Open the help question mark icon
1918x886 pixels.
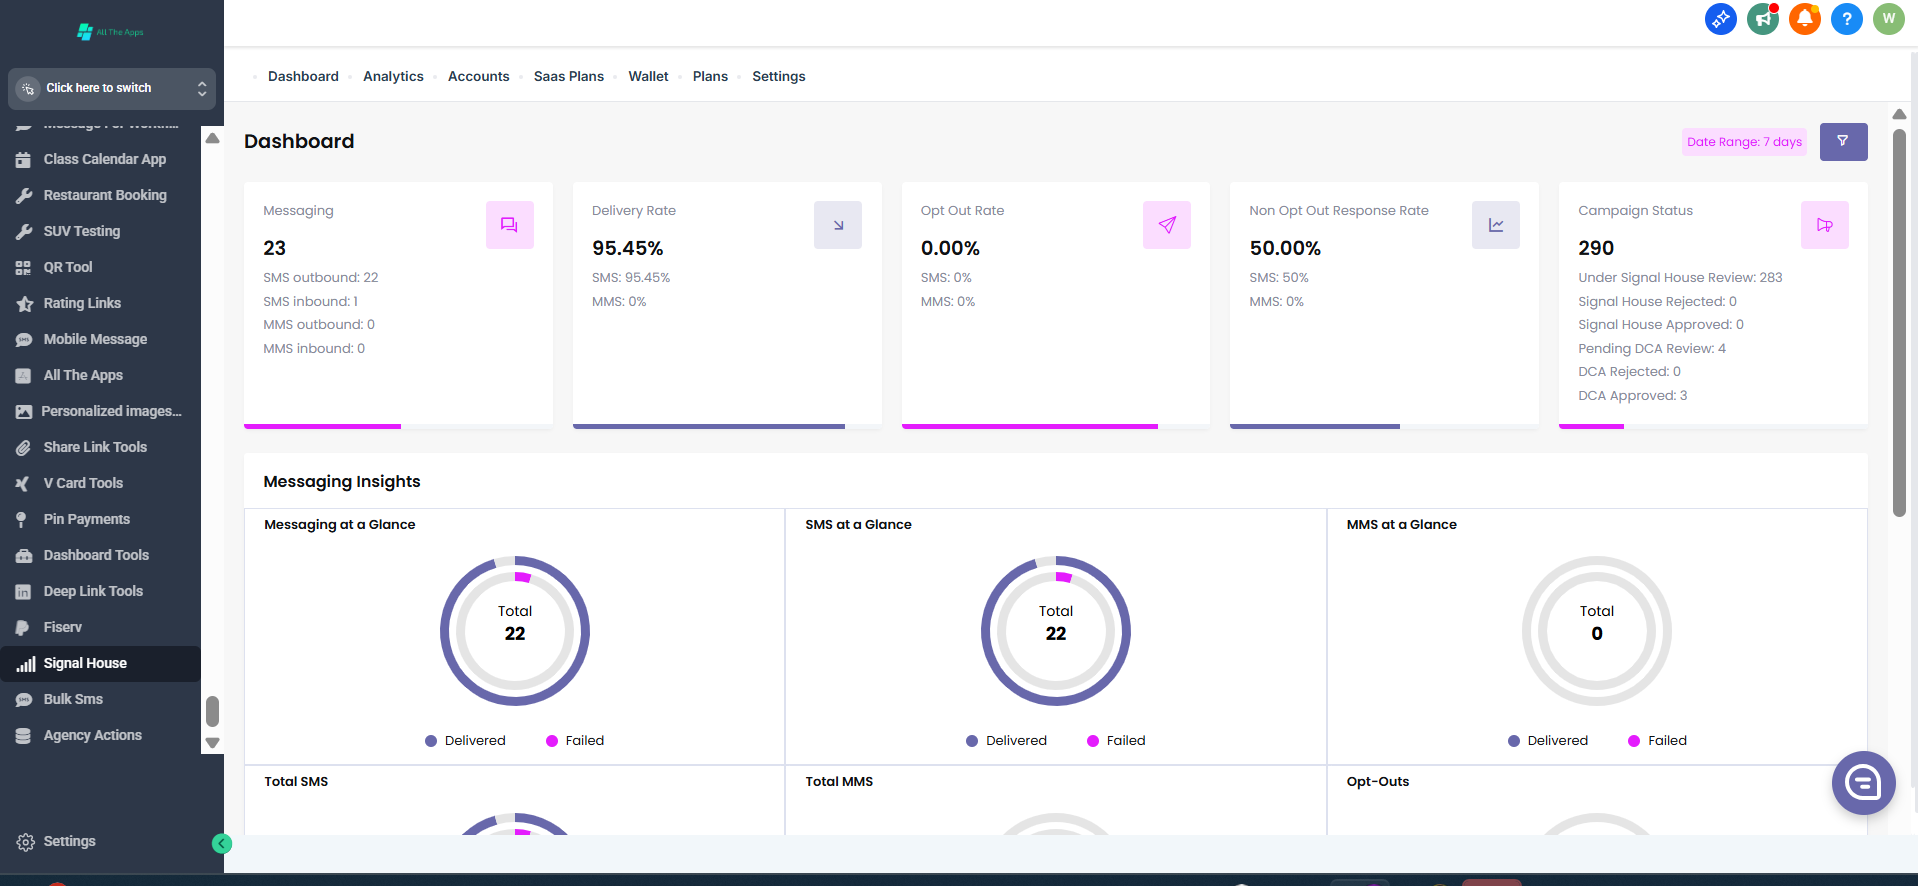pyautogui.click(x=1846, y=19)
